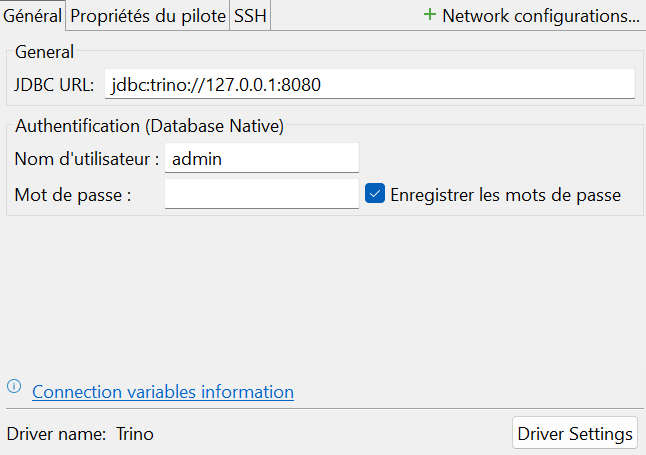Open the Propriétés du pilote tab
The height and width of the screenshot is (455, 646).
point(148,16)
